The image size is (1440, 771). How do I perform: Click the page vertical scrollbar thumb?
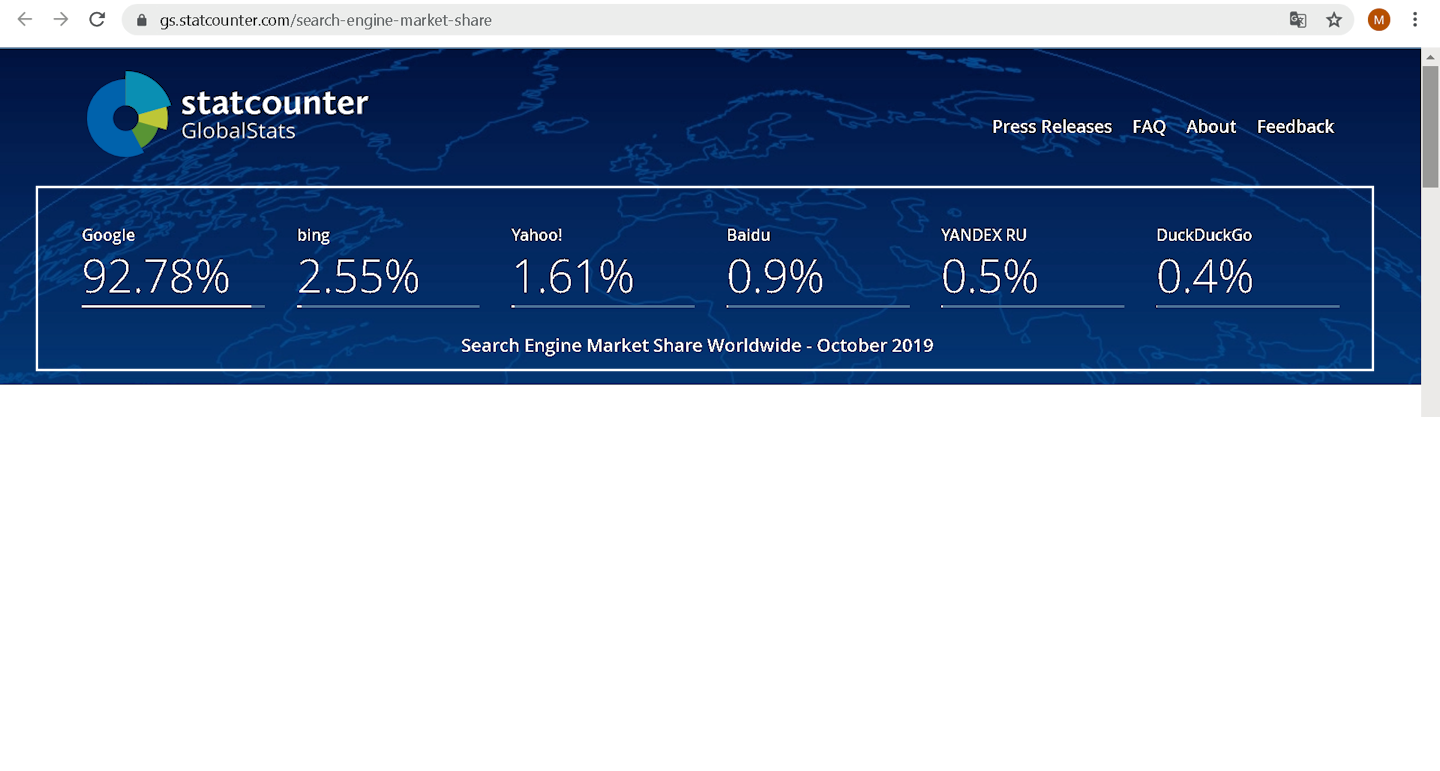pyautogui.click(x=1430, y=127)
